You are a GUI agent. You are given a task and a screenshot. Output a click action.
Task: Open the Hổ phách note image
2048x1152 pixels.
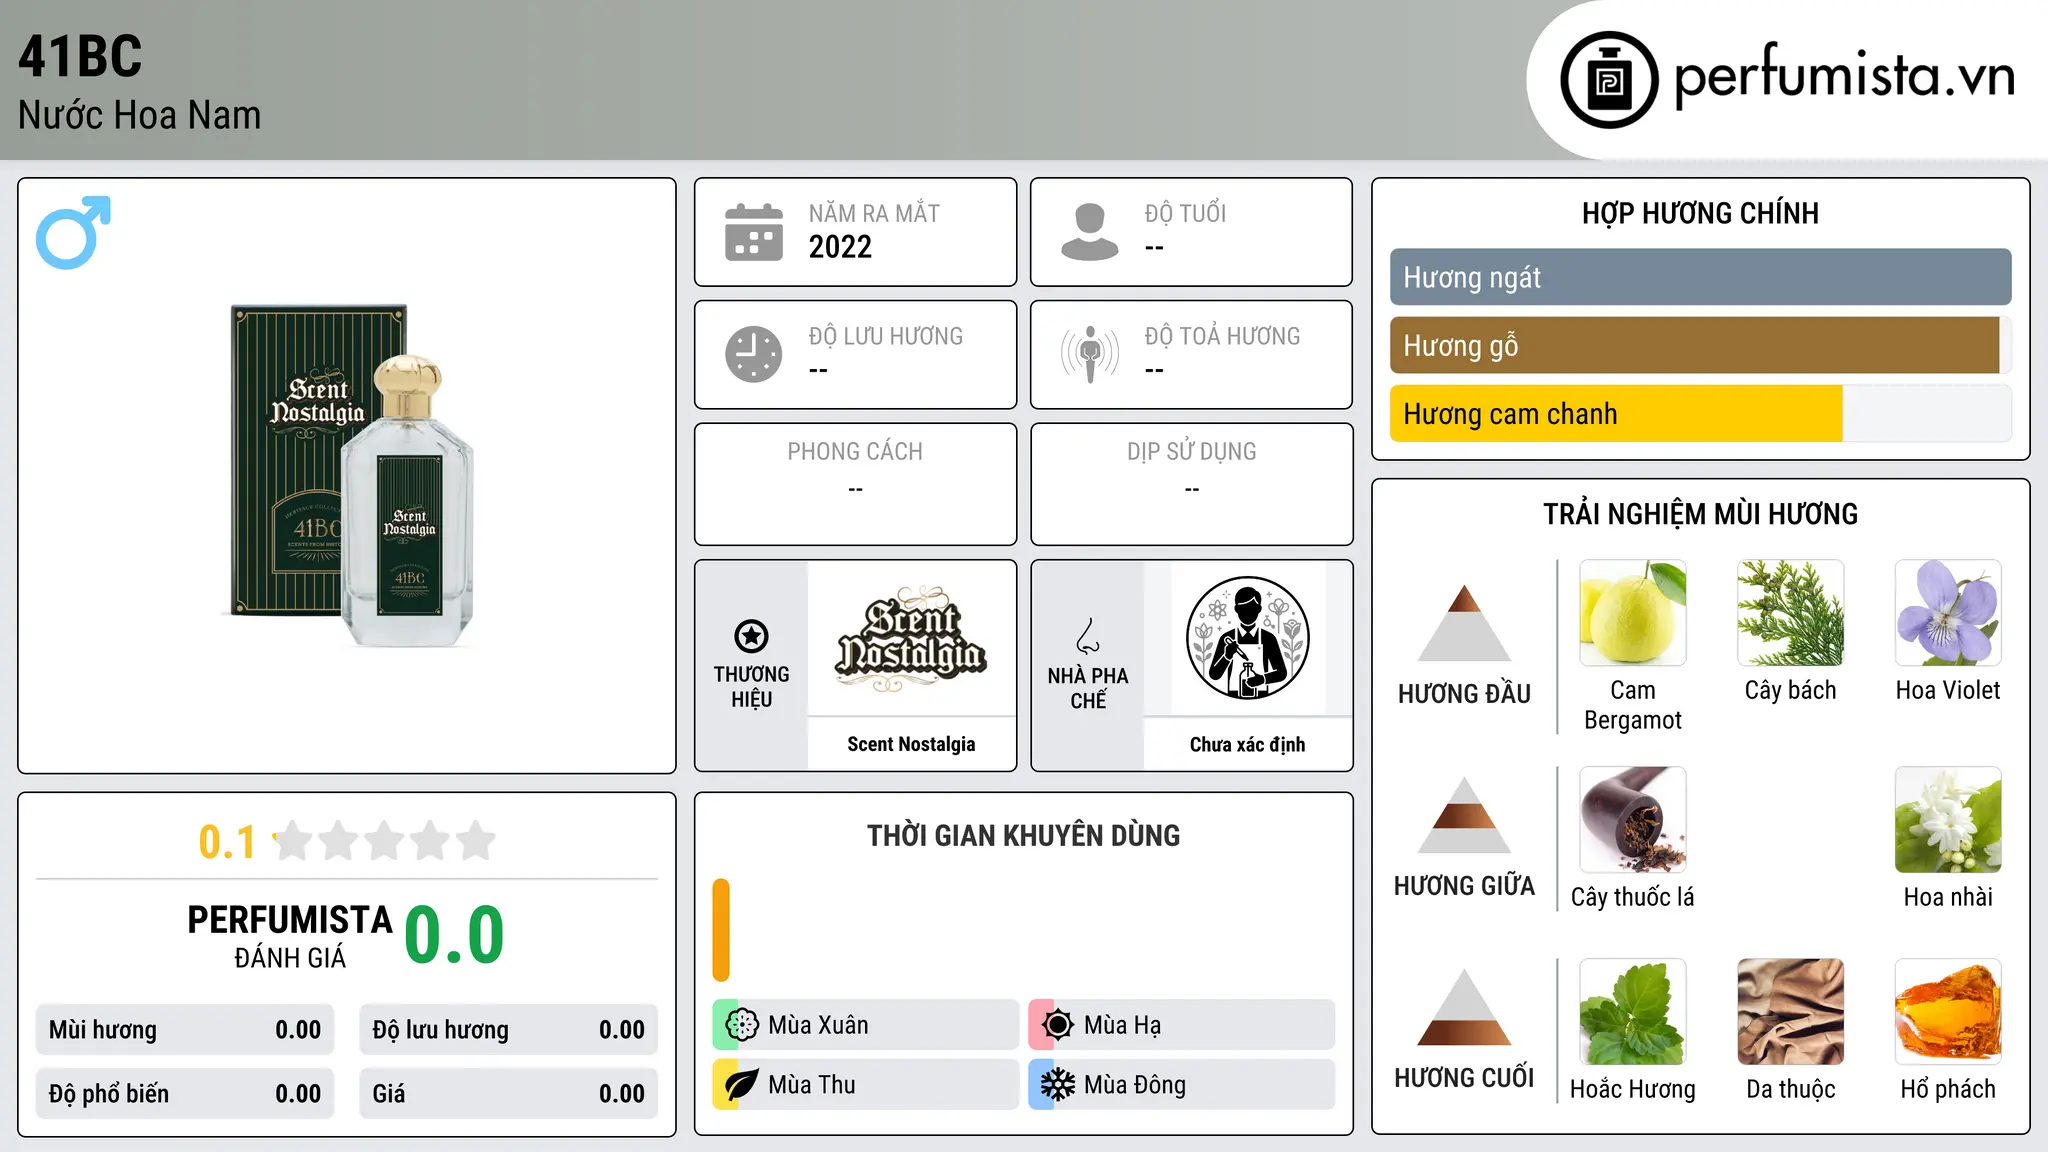[x=1948, y=1012]
